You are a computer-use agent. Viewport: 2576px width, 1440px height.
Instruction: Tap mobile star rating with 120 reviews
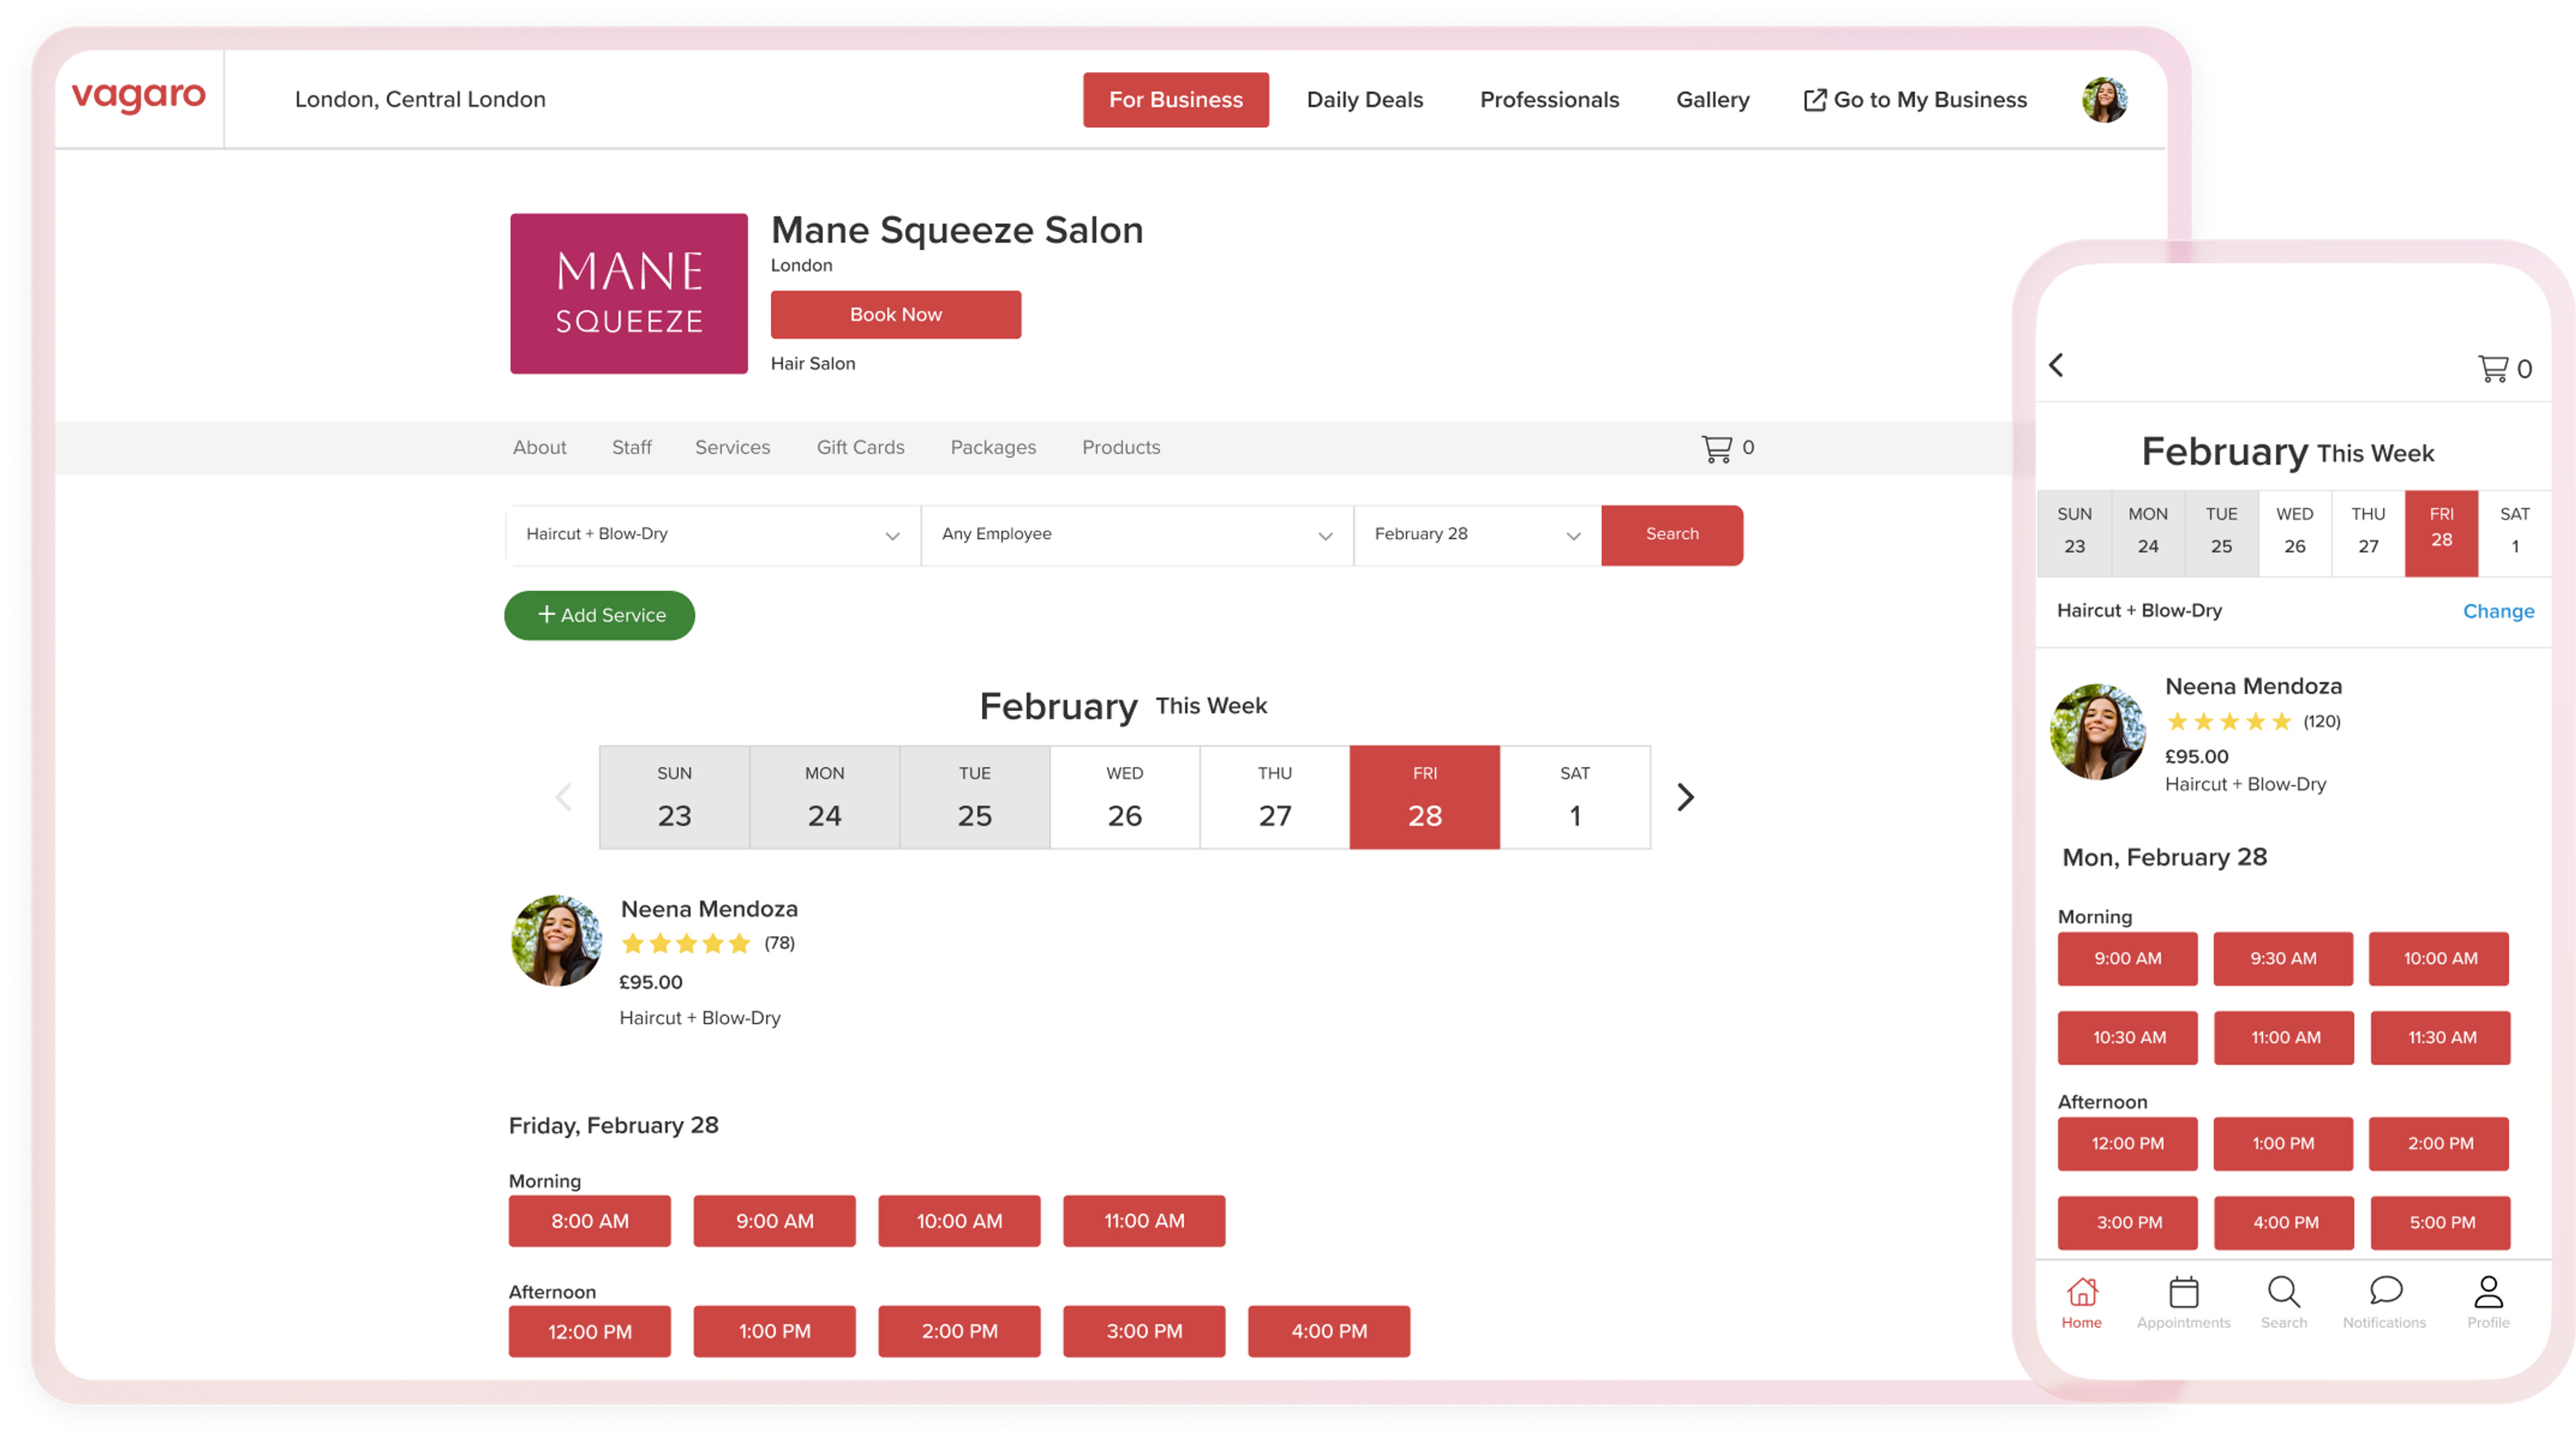pyautogui.click(x=2228, y=721)
